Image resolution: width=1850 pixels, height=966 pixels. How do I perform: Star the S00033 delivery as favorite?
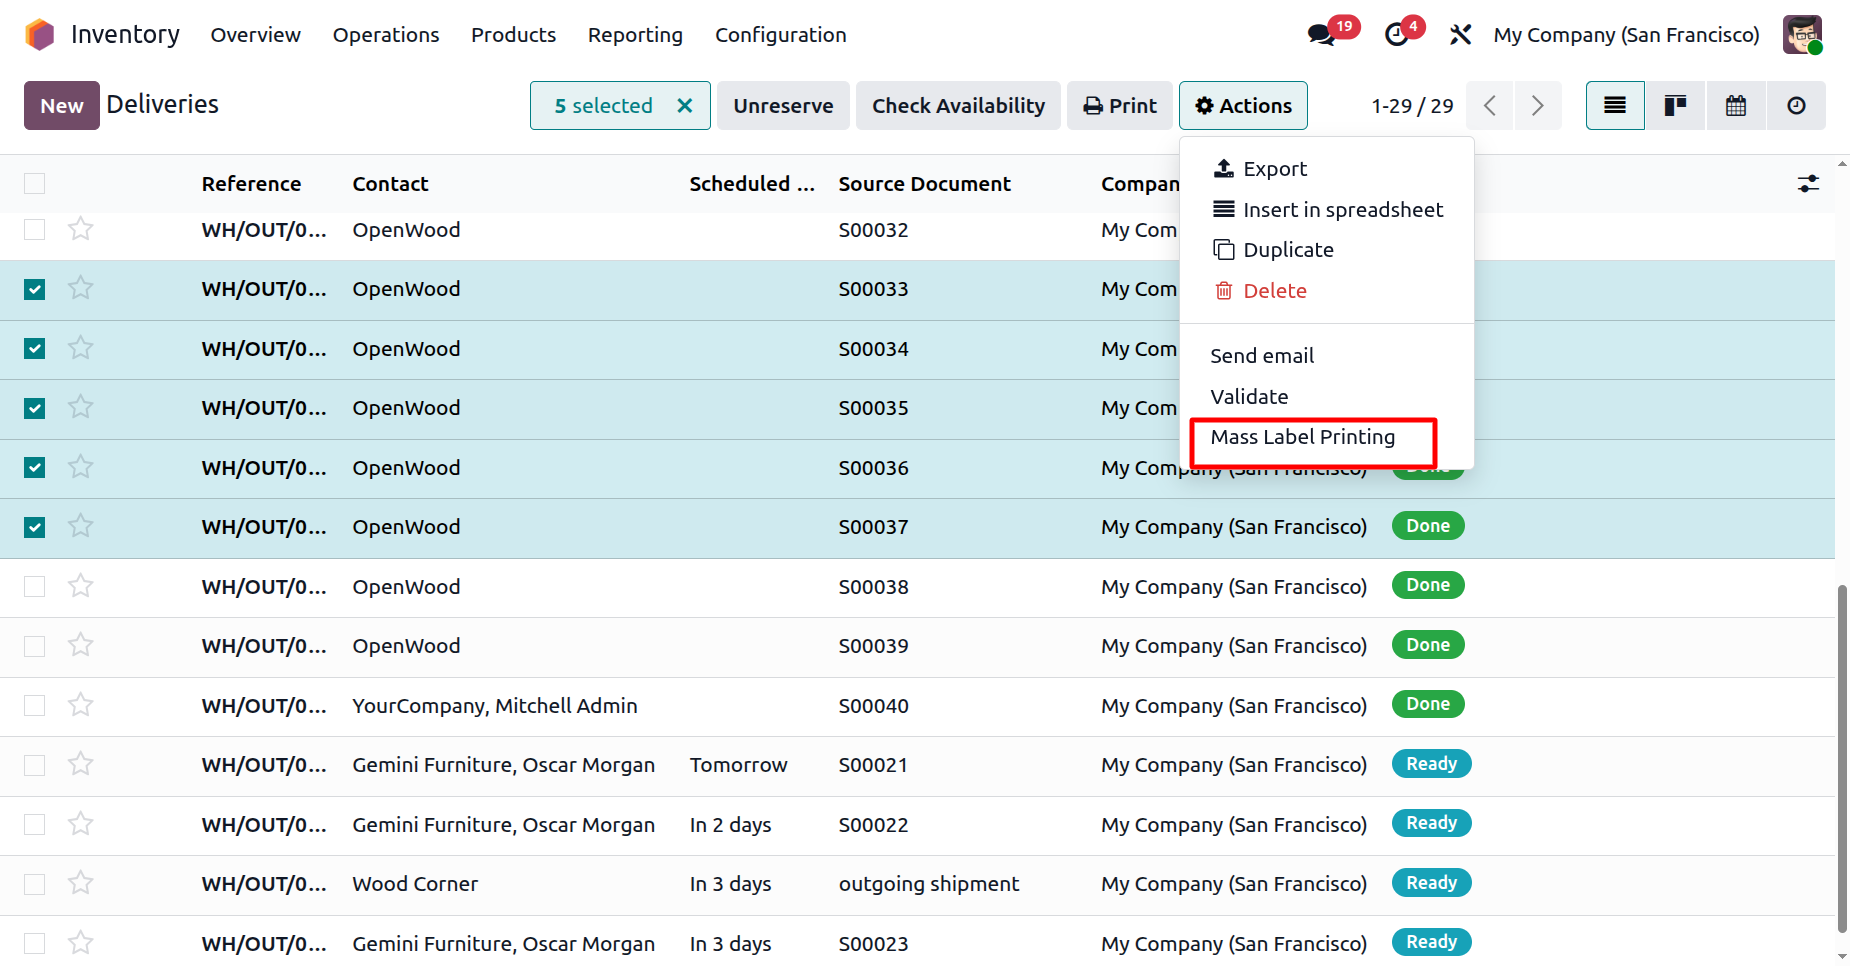pyautogui.click(x=81, y=289)
